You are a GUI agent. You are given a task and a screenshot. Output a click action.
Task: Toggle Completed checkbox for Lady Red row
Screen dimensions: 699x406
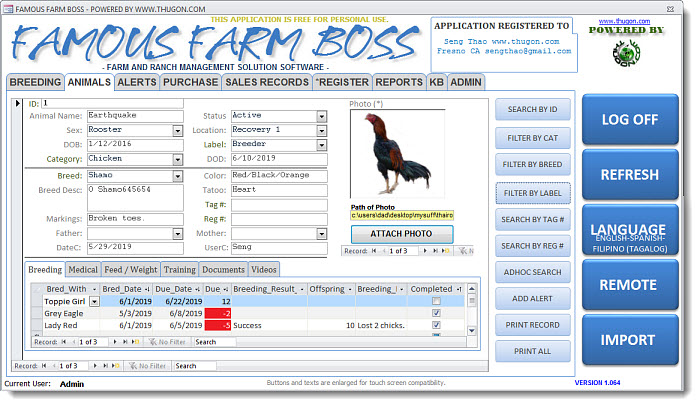coord(435,325)
